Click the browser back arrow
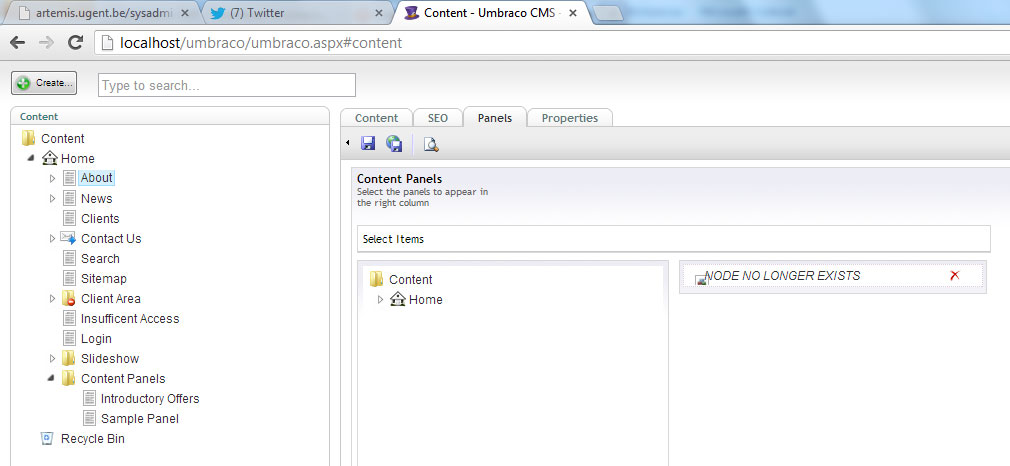The height and width of the screenshot is (466, 1010). [x=18, y=43]
